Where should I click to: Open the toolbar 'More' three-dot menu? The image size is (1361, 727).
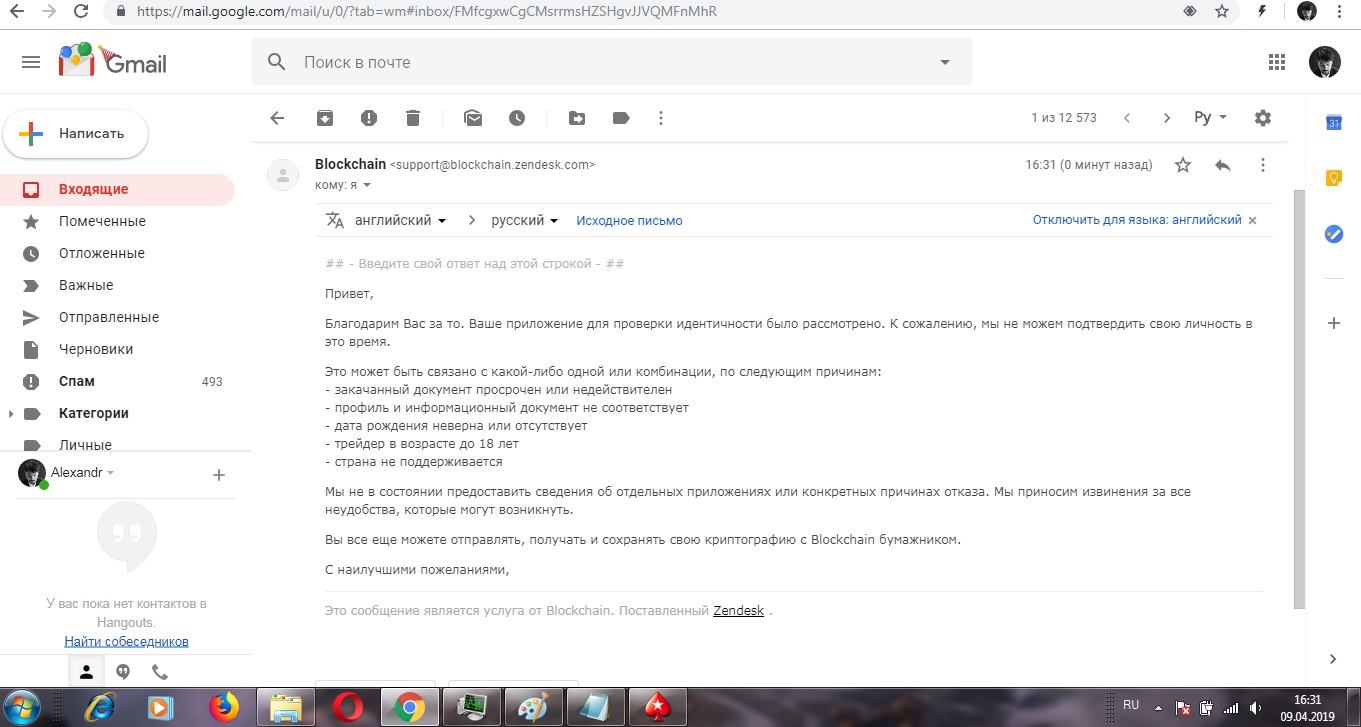click(x=660, y=118)
